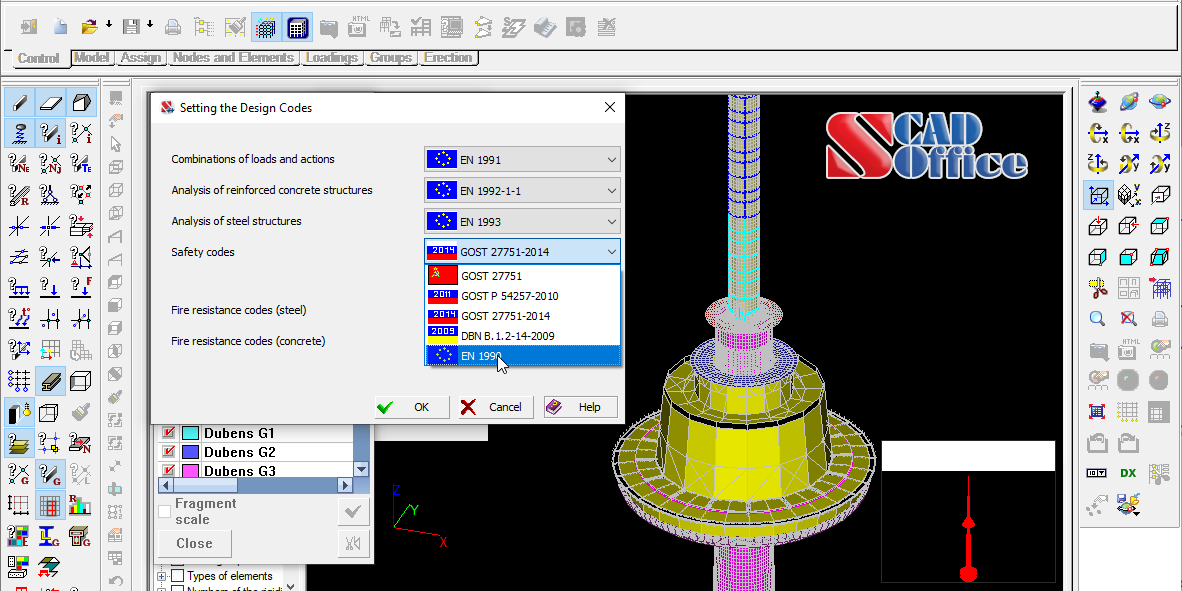Click the save floppy disk icon

coord(130,27)
